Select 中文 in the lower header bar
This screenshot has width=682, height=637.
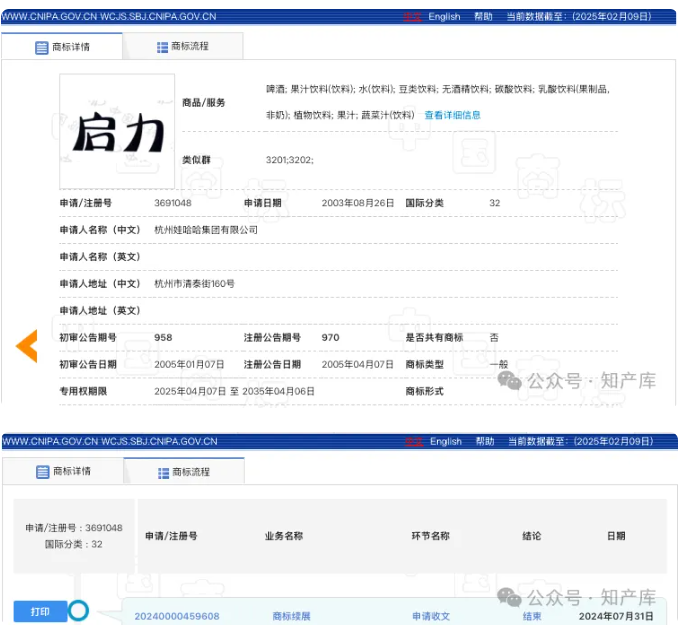[x=412, y=441]
